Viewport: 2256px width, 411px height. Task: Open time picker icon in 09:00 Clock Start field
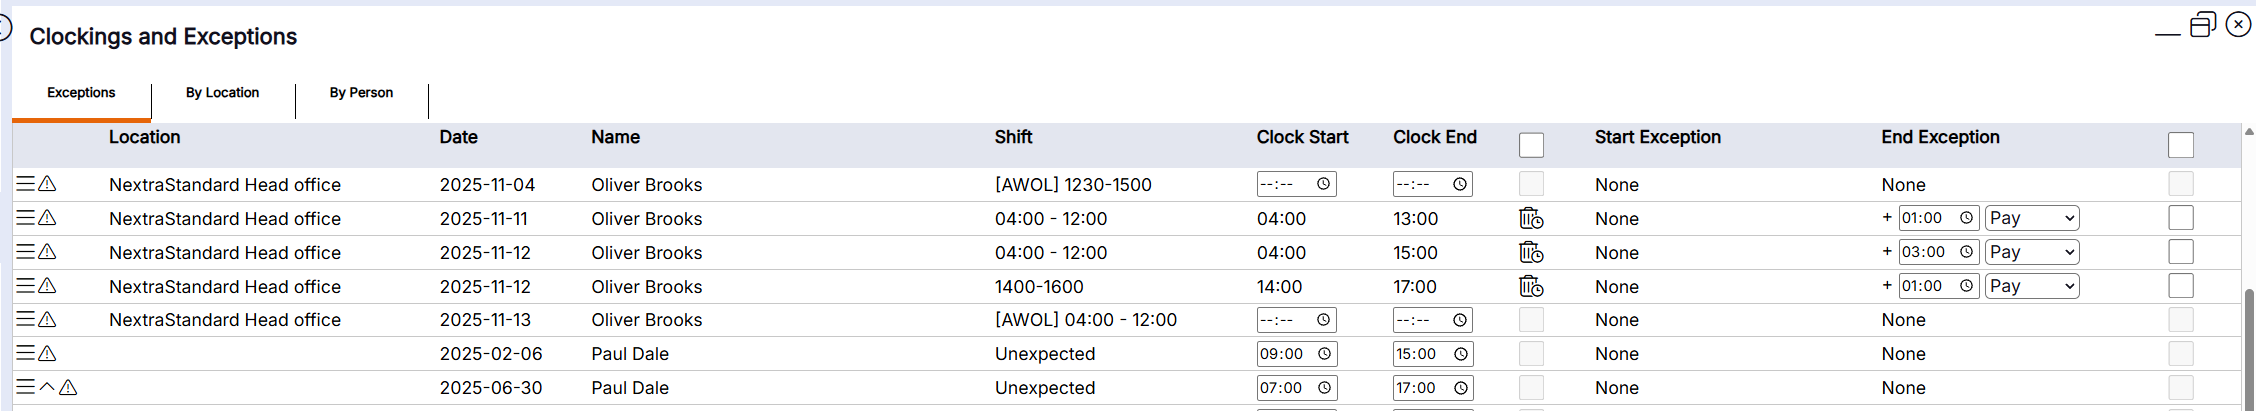(x=1324, y=354)
